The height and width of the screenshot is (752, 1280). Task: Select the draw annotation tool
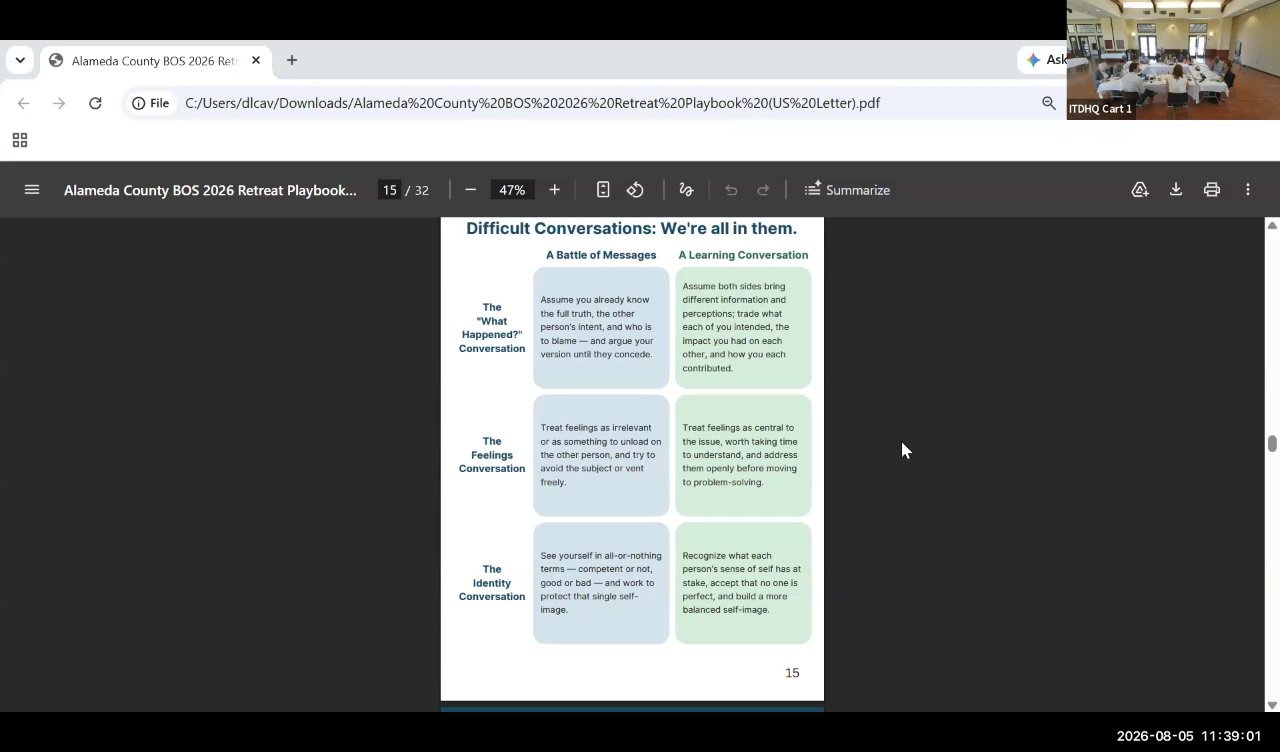(x=686, y=190)
